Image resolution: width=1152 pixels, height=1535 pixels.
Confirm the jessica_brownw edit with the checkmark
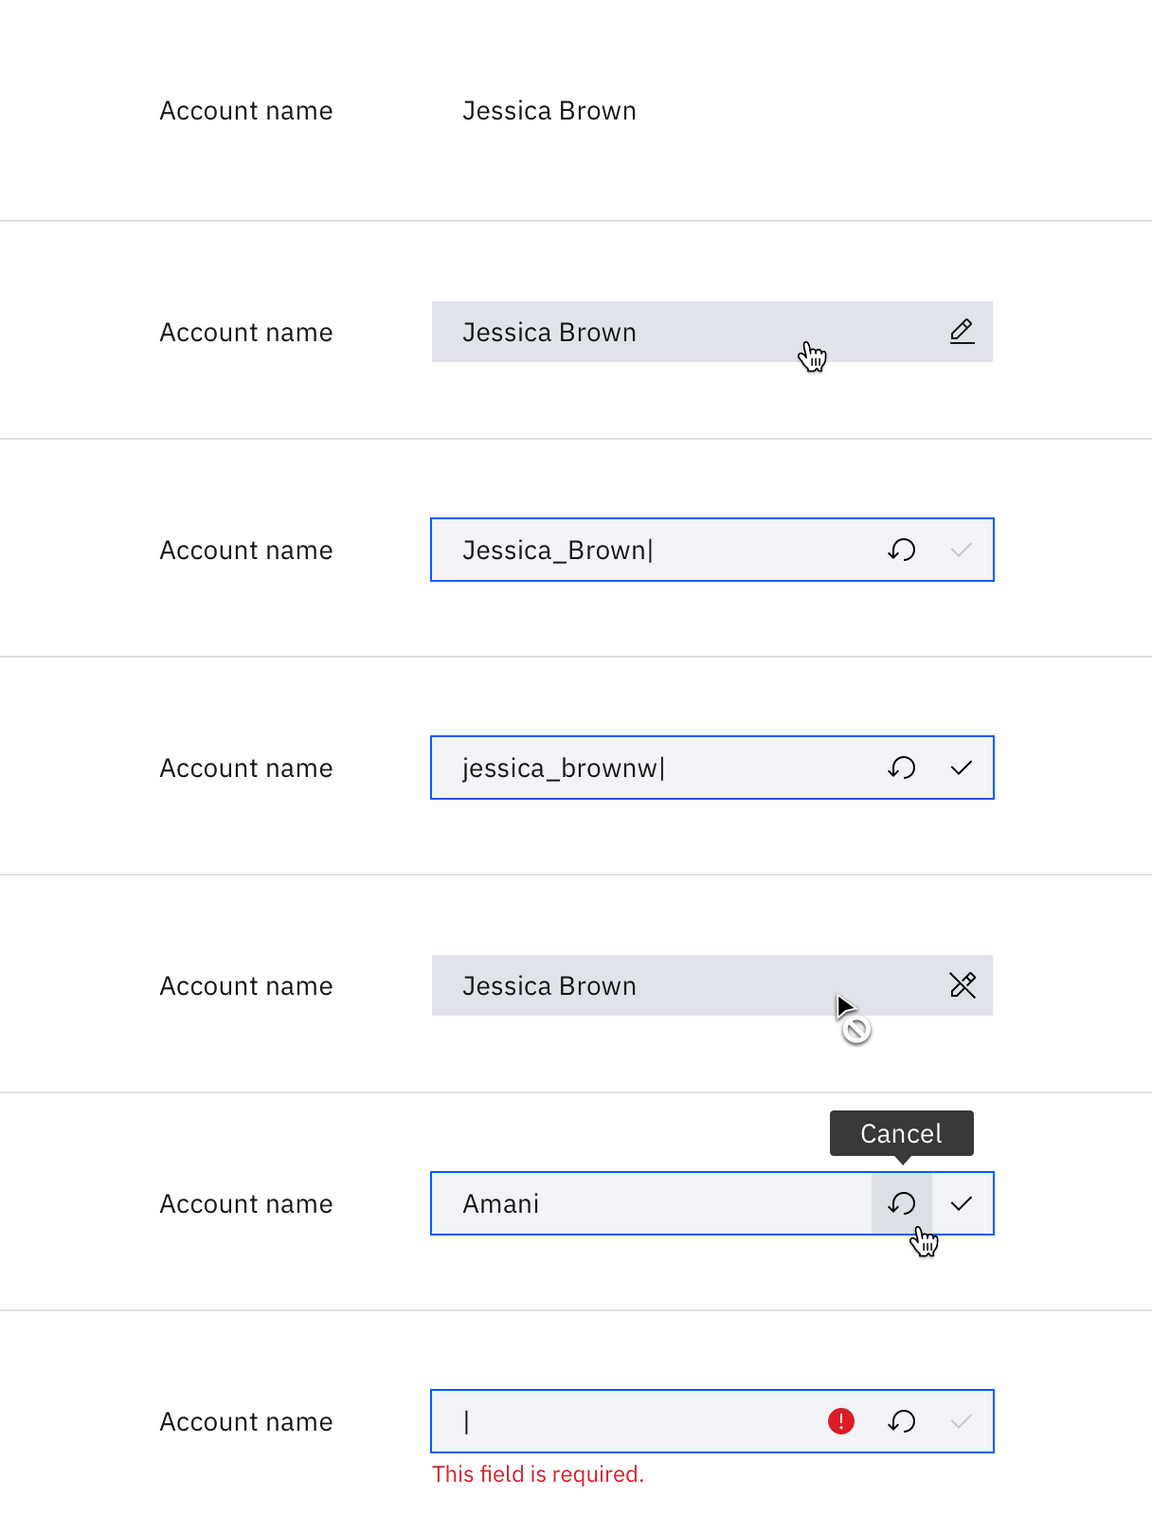tap(962, 768)
